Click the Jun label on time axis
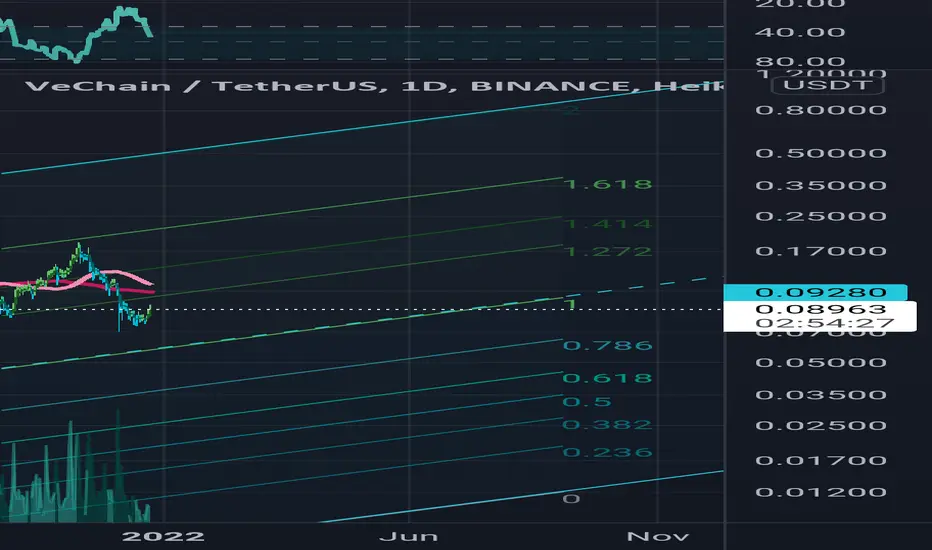Screen dimensions: 932x550 click(408, 536)
